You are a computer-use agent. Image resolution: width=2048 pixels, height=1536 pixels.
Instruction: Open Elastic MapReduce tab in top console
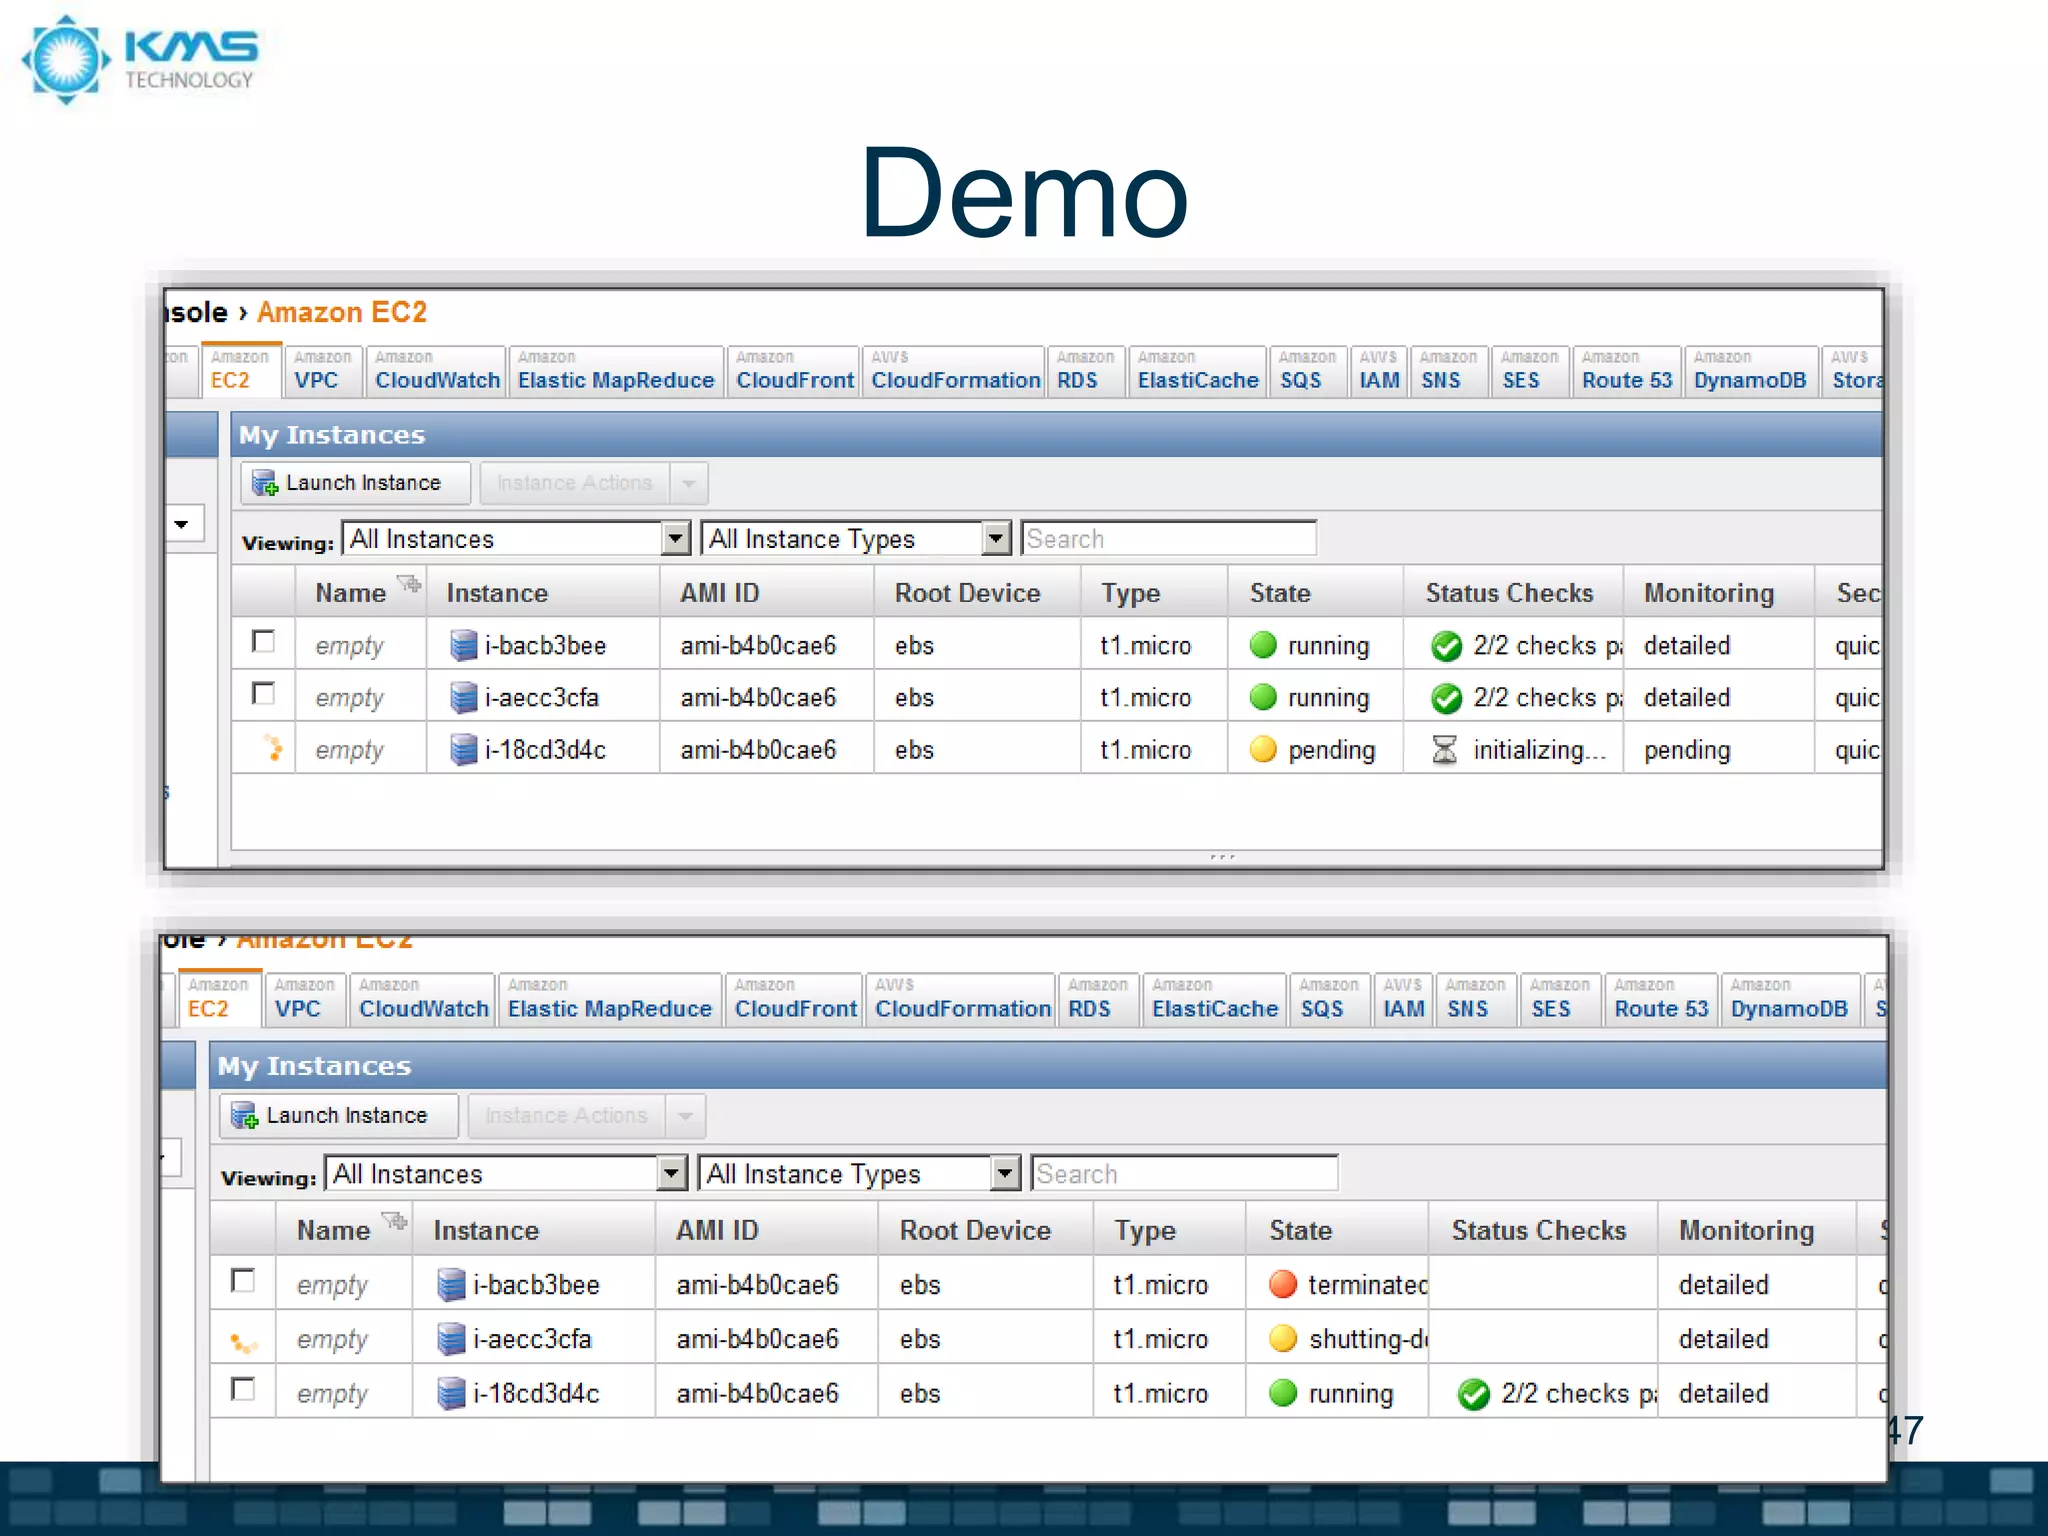(616, 371)
